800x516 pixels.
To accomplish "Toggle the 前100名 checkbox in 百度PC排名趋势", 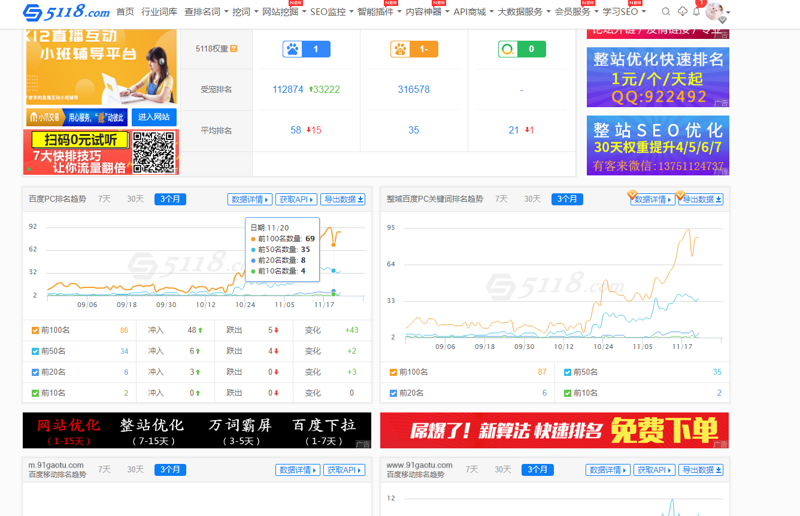I will pyautogui.click(x=35, y=330).
